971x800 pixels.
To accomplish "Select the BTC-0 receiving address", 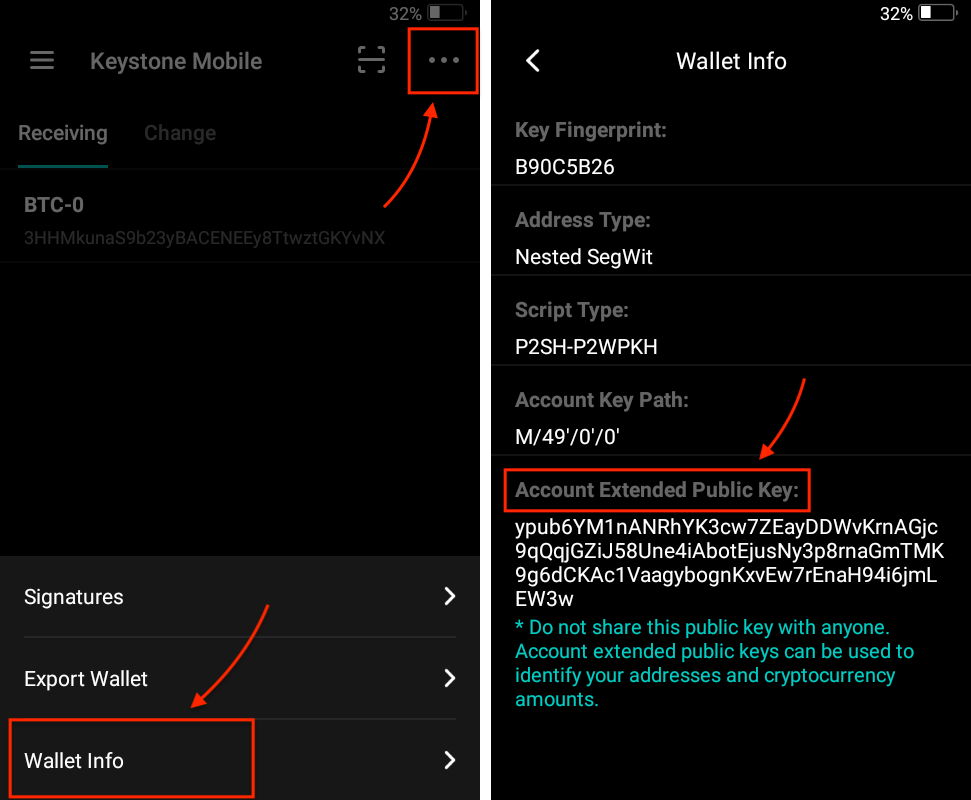I will coord(204,221).
